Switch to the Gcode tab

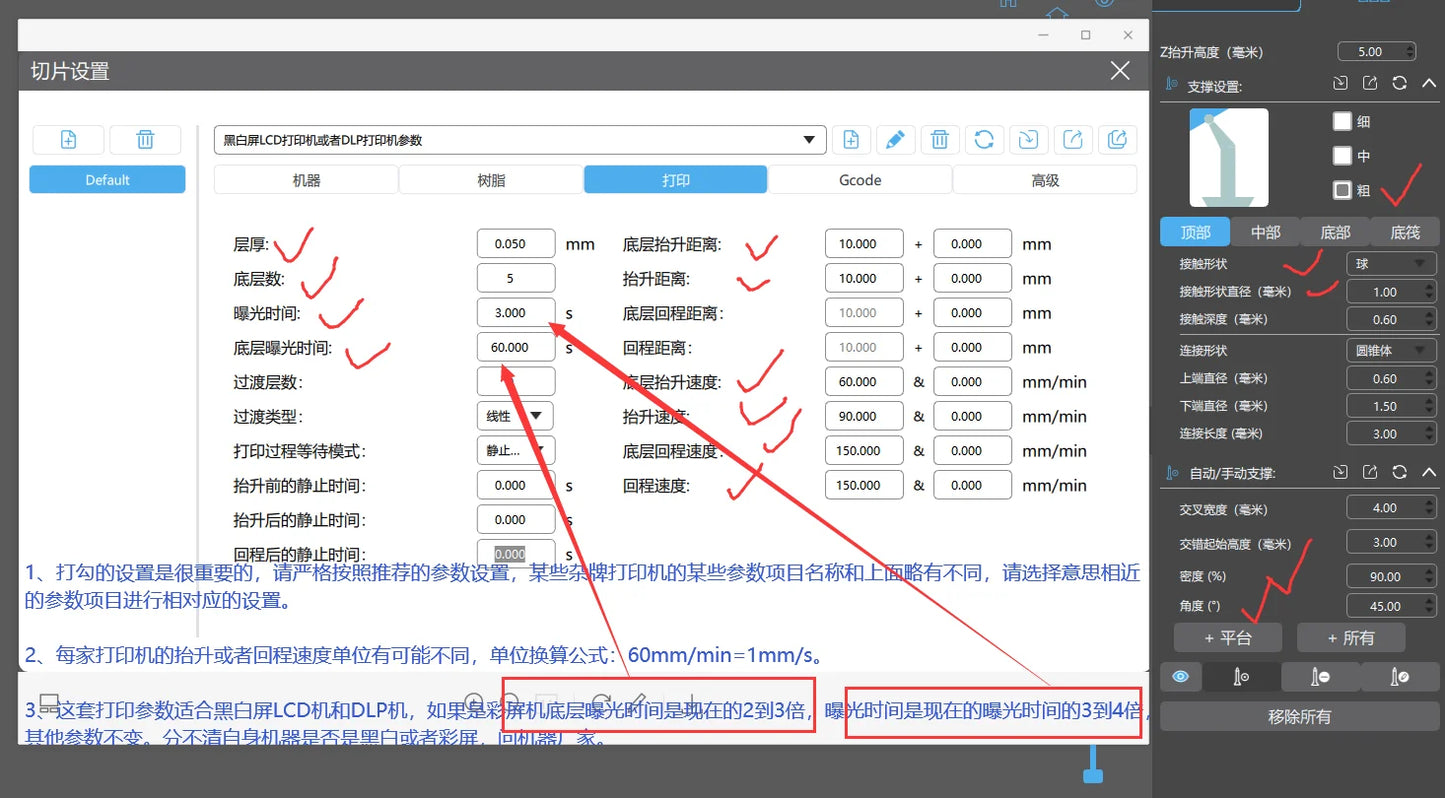[860, 179]
